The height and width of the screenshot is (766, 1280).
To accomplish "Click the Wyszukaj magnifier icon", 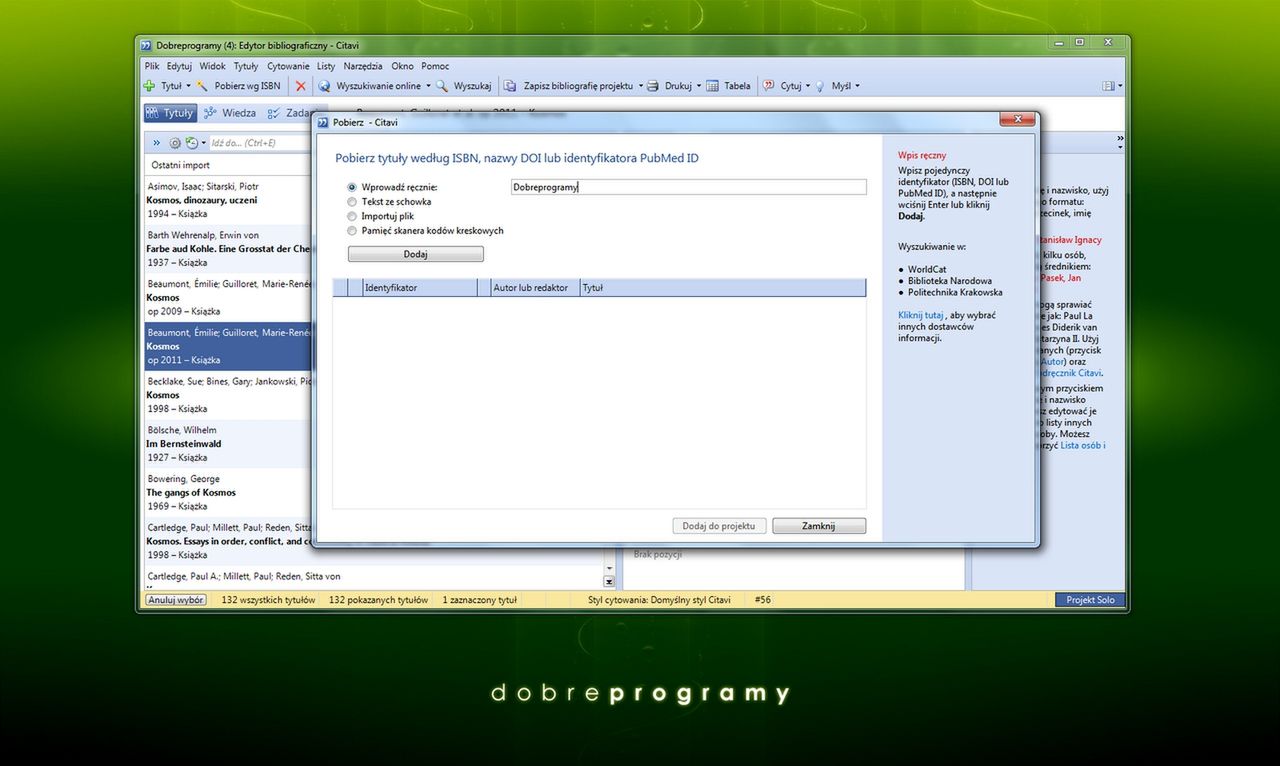I will click(442, 86).
